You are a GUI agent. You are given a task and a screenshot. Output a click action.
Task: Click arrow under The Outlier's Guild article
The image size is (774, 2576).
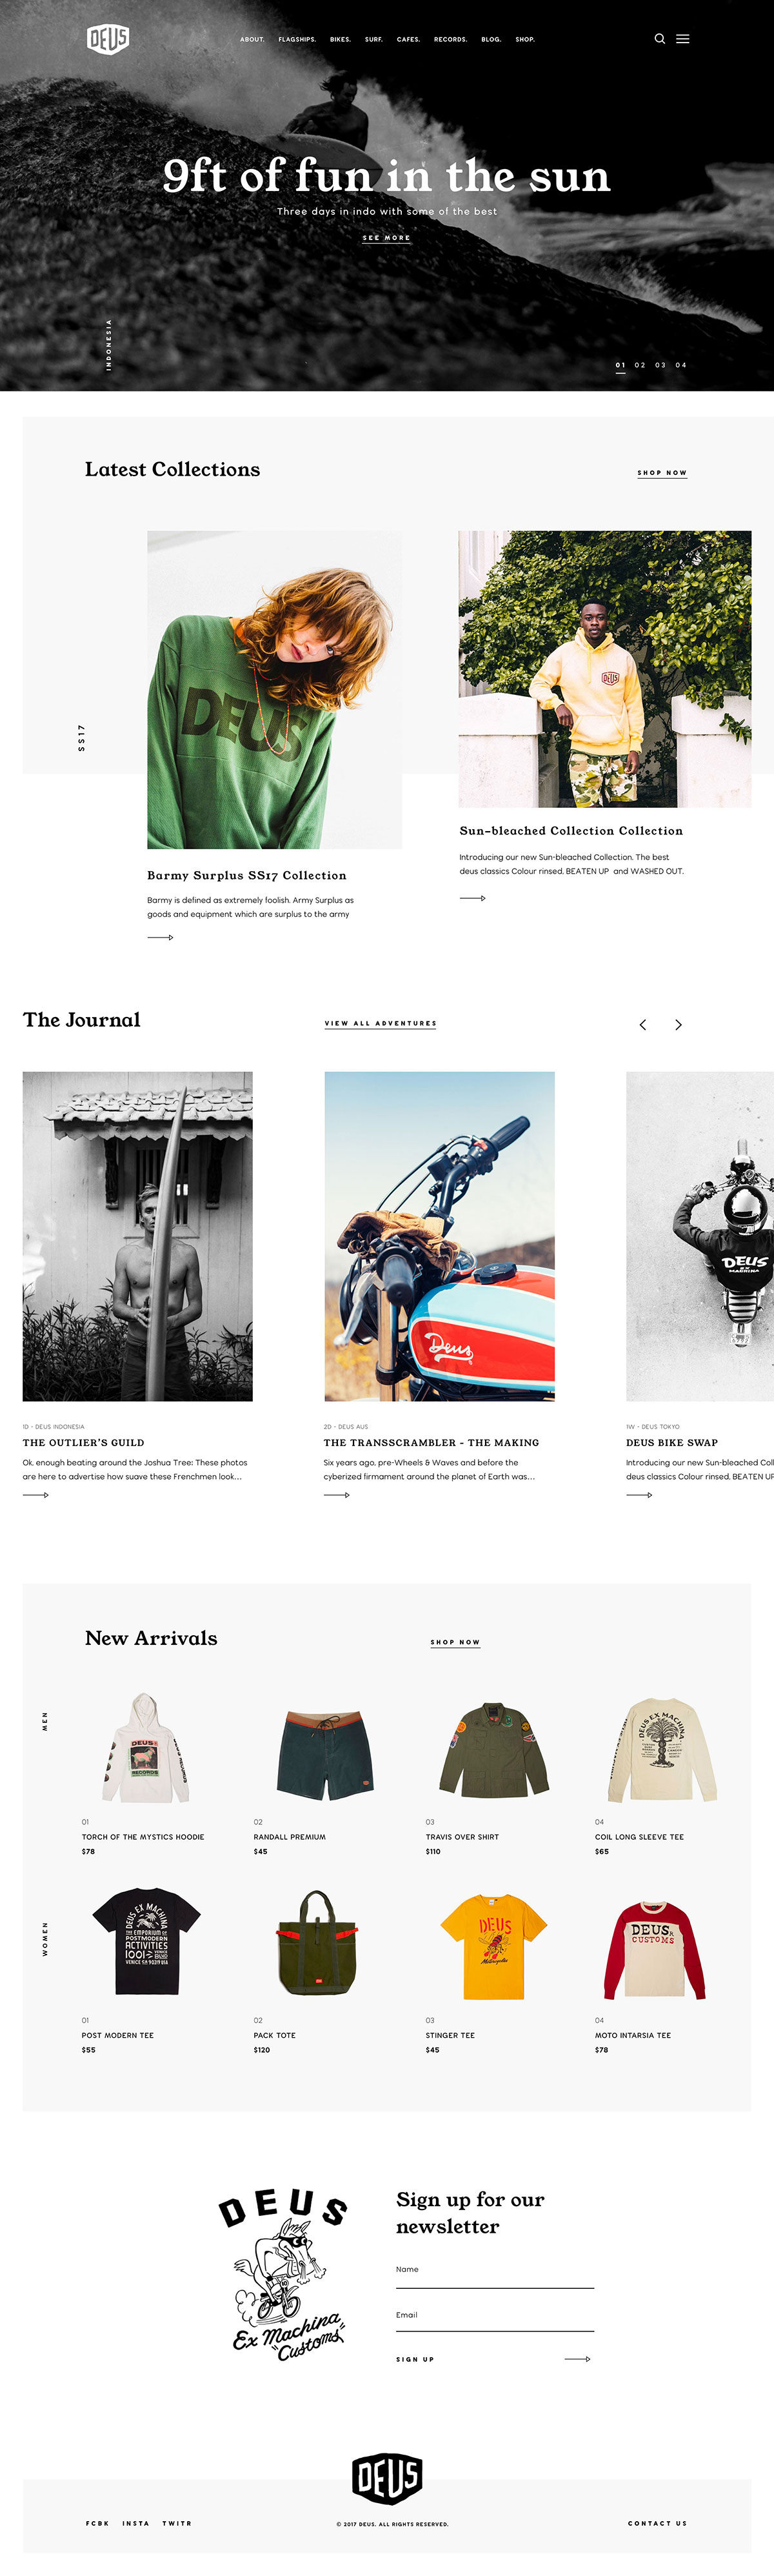coord(36,1495)
